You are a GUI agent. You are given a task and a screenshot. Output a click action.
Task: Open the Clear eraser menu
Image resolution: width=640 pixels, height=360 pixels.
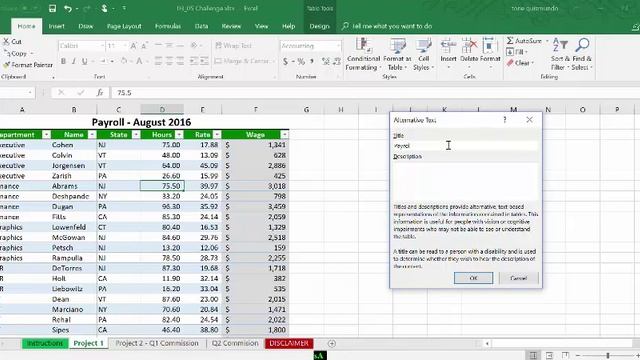click(520, 63)
